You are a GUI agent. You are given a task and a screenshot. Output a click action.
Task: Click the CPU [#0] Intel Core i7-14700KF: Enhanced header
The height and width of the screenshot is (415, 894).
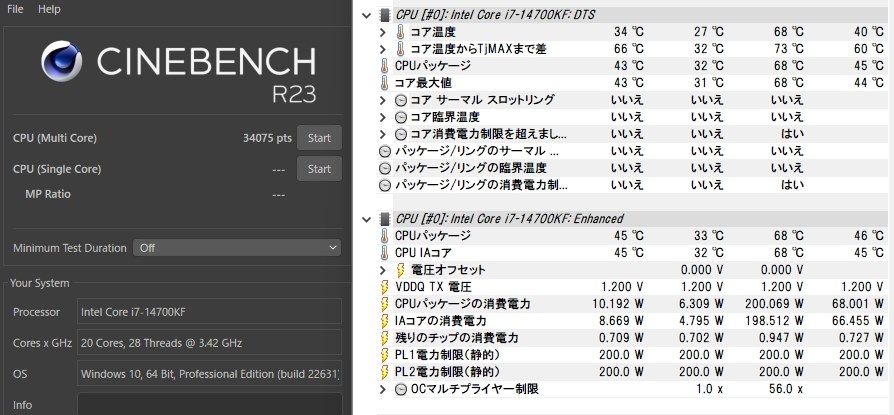click(509, 218)
